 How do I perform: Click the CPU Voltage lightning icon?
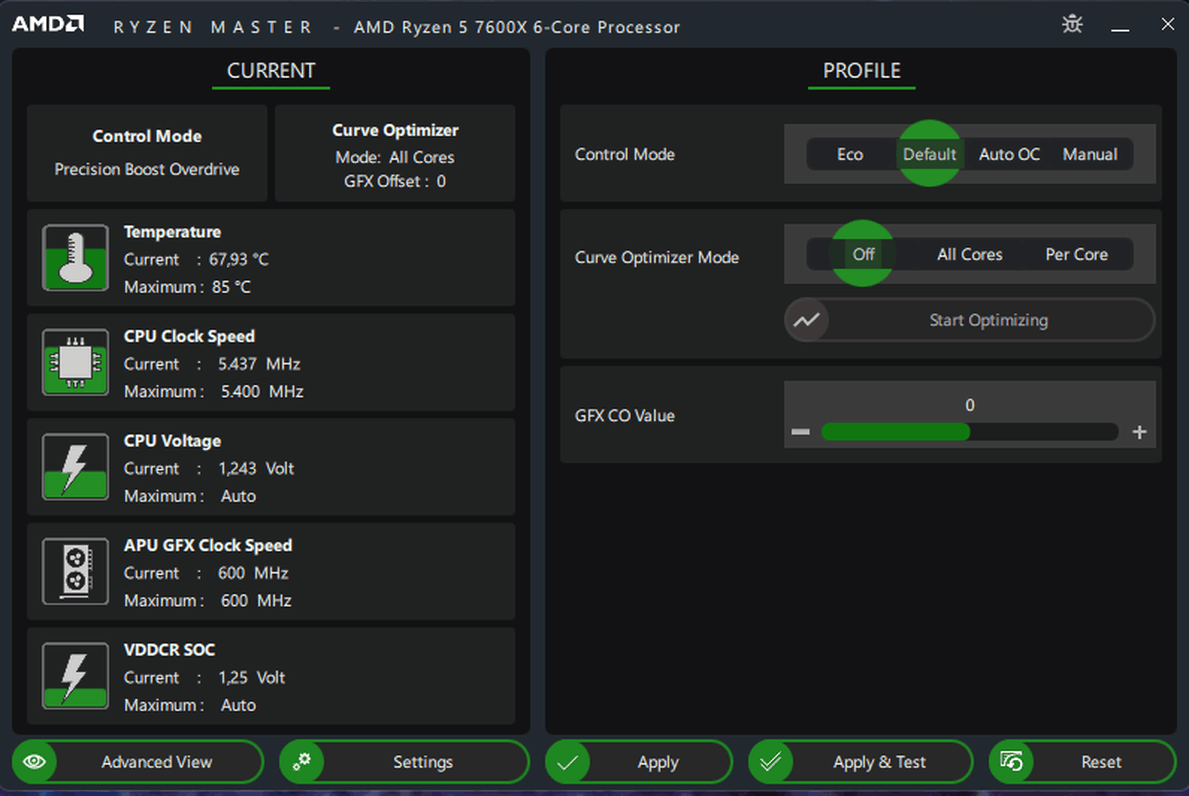pyautogui.click(x=75, y=467)
